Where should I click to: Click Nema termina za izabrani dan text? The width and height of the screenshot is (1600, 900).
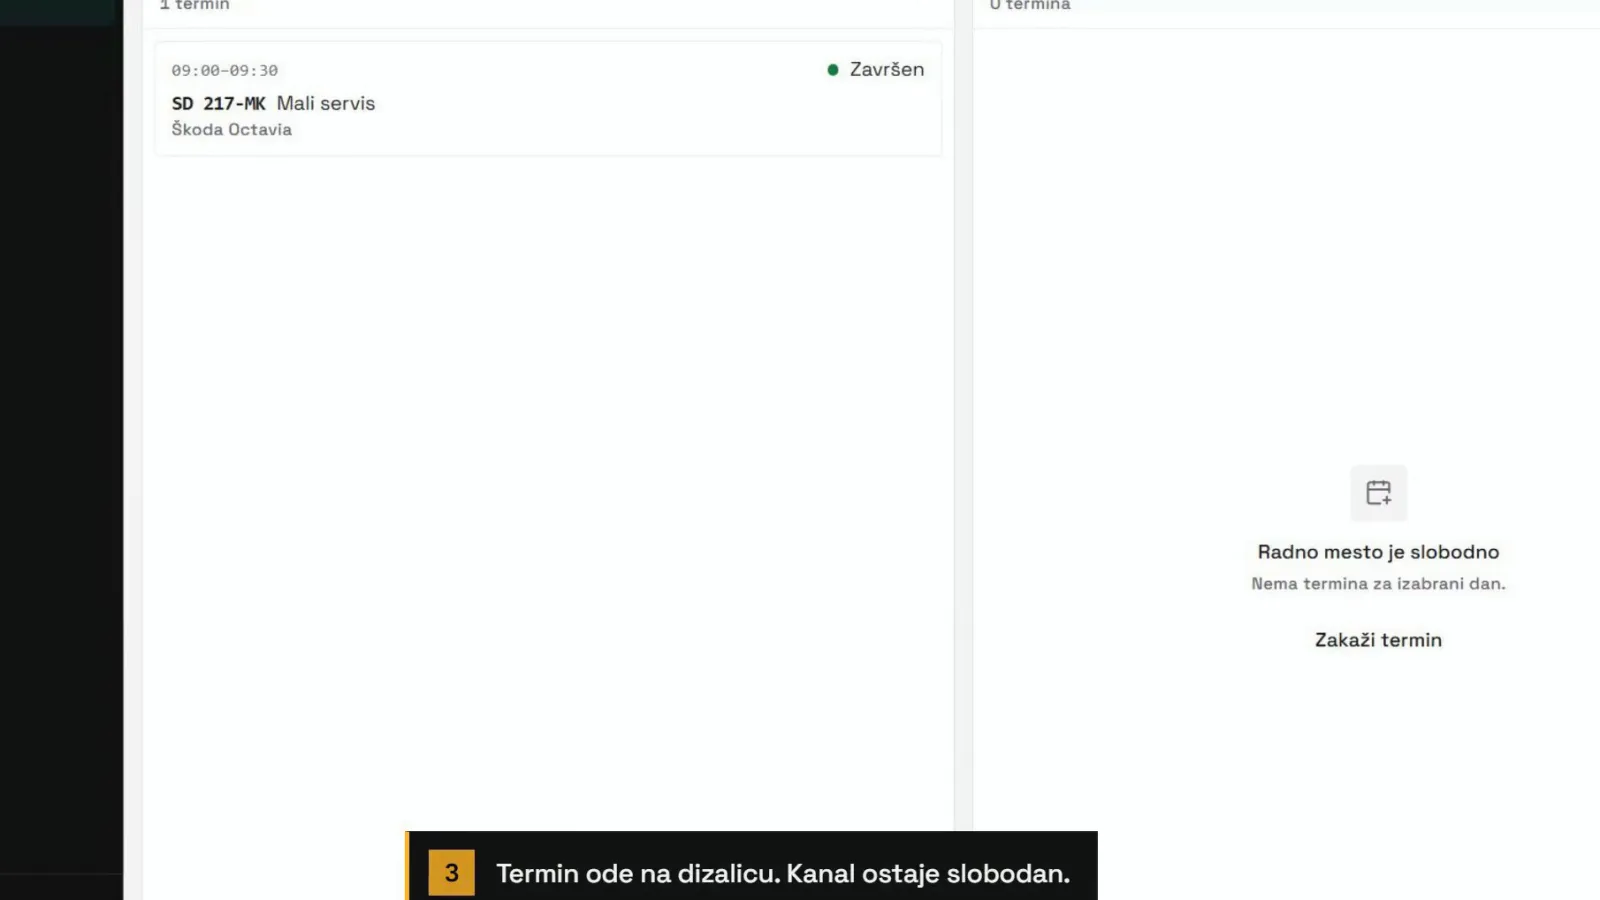1378,584
